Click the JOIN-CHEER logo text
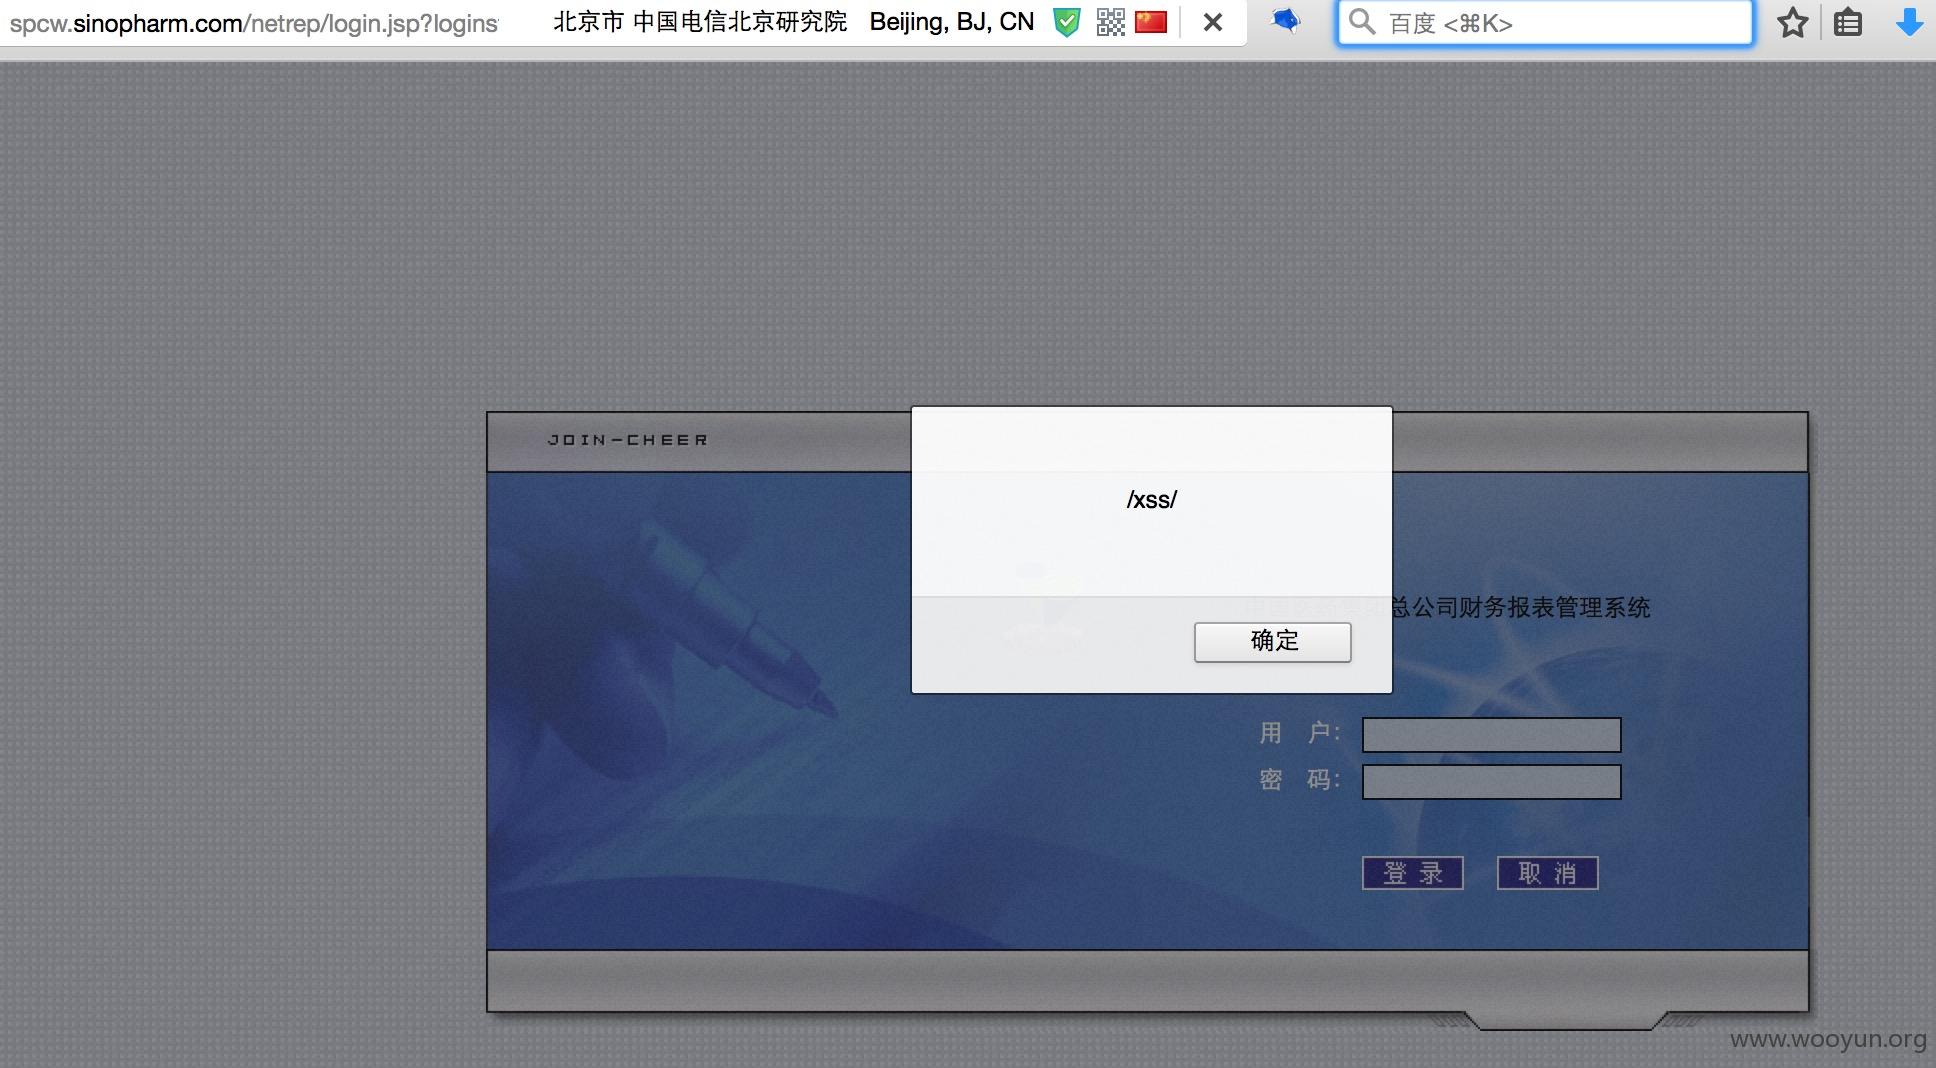 [628, 440]
